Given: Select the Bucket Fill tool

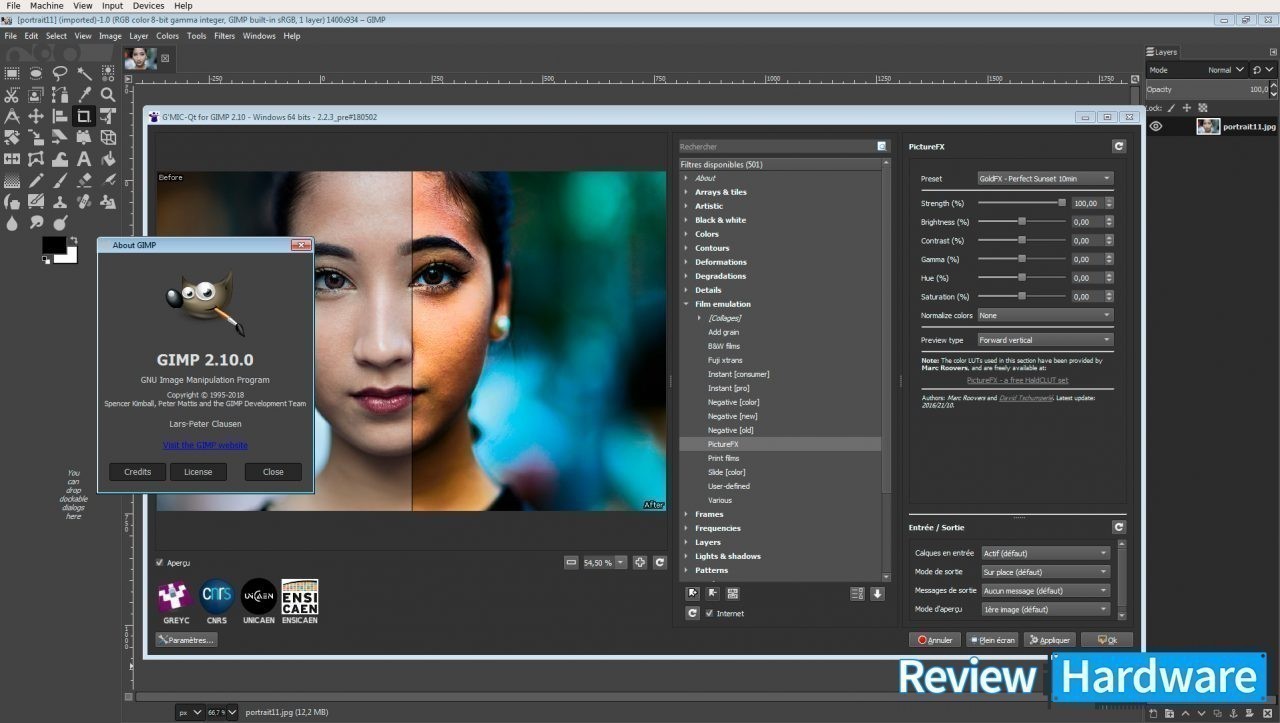Looking at the screenshot, I should (x=108, y=159).
